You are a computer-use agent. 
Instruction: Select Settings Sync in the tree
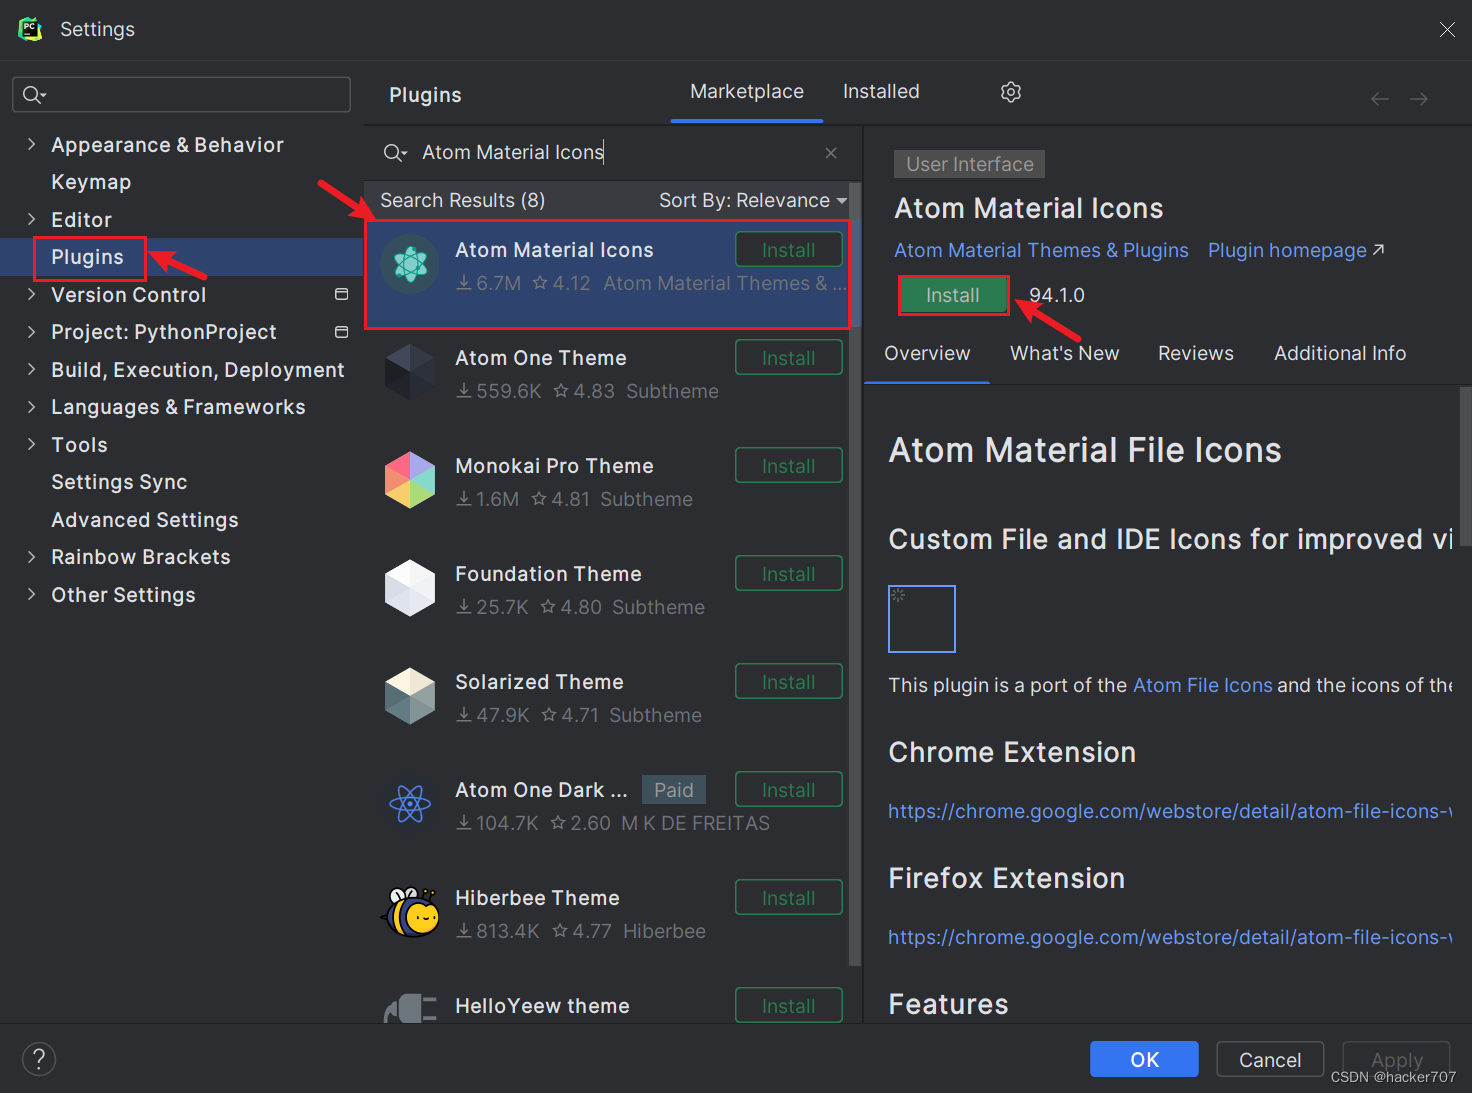pyautogui.click(x=119, y=482)
